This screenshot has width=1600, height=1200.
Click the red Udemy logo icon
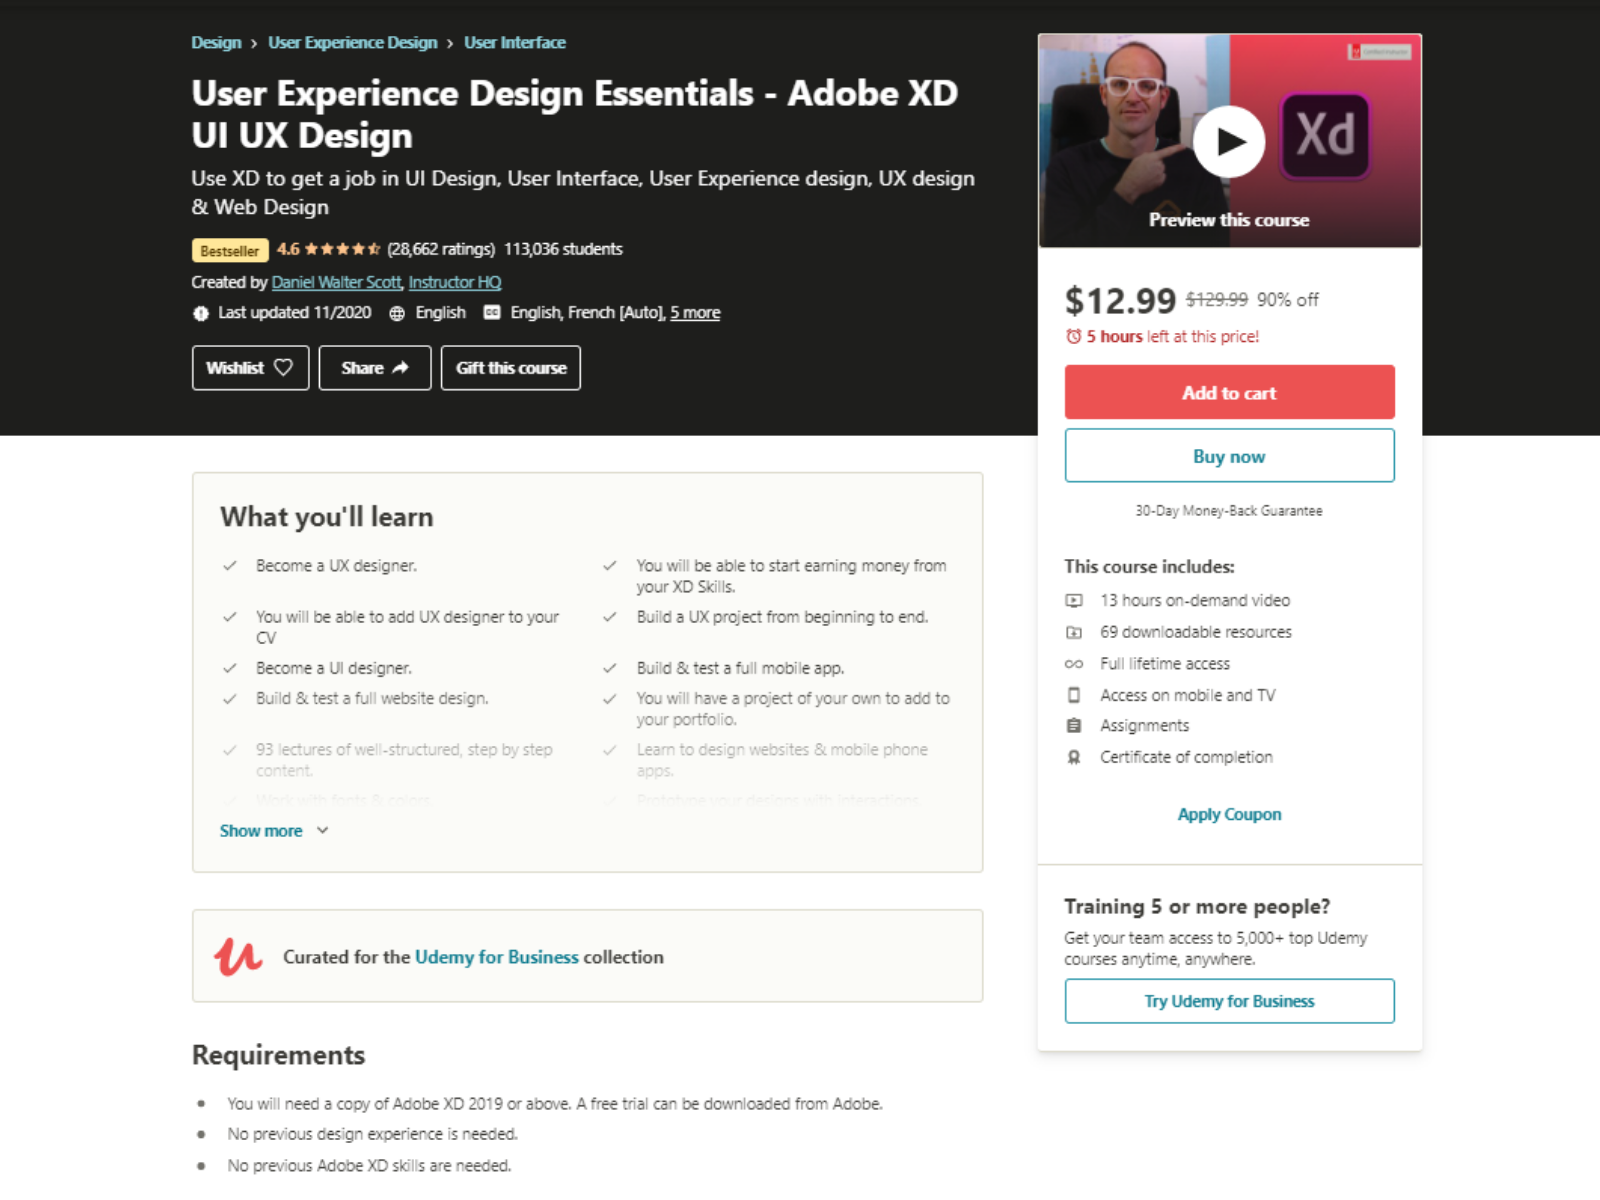(238, 956)
